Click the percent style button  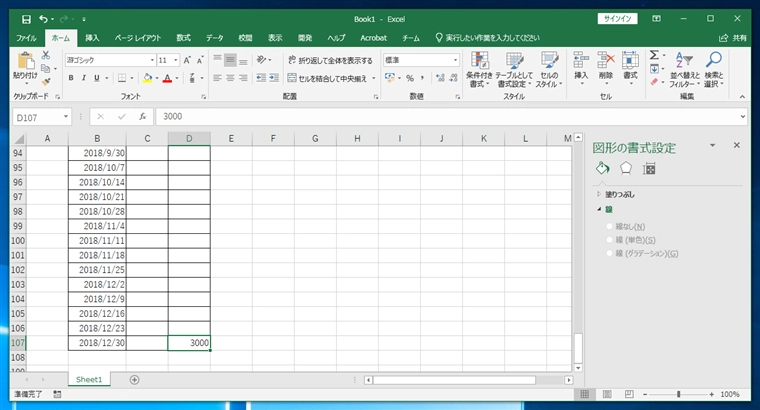[x=409, y=78]
